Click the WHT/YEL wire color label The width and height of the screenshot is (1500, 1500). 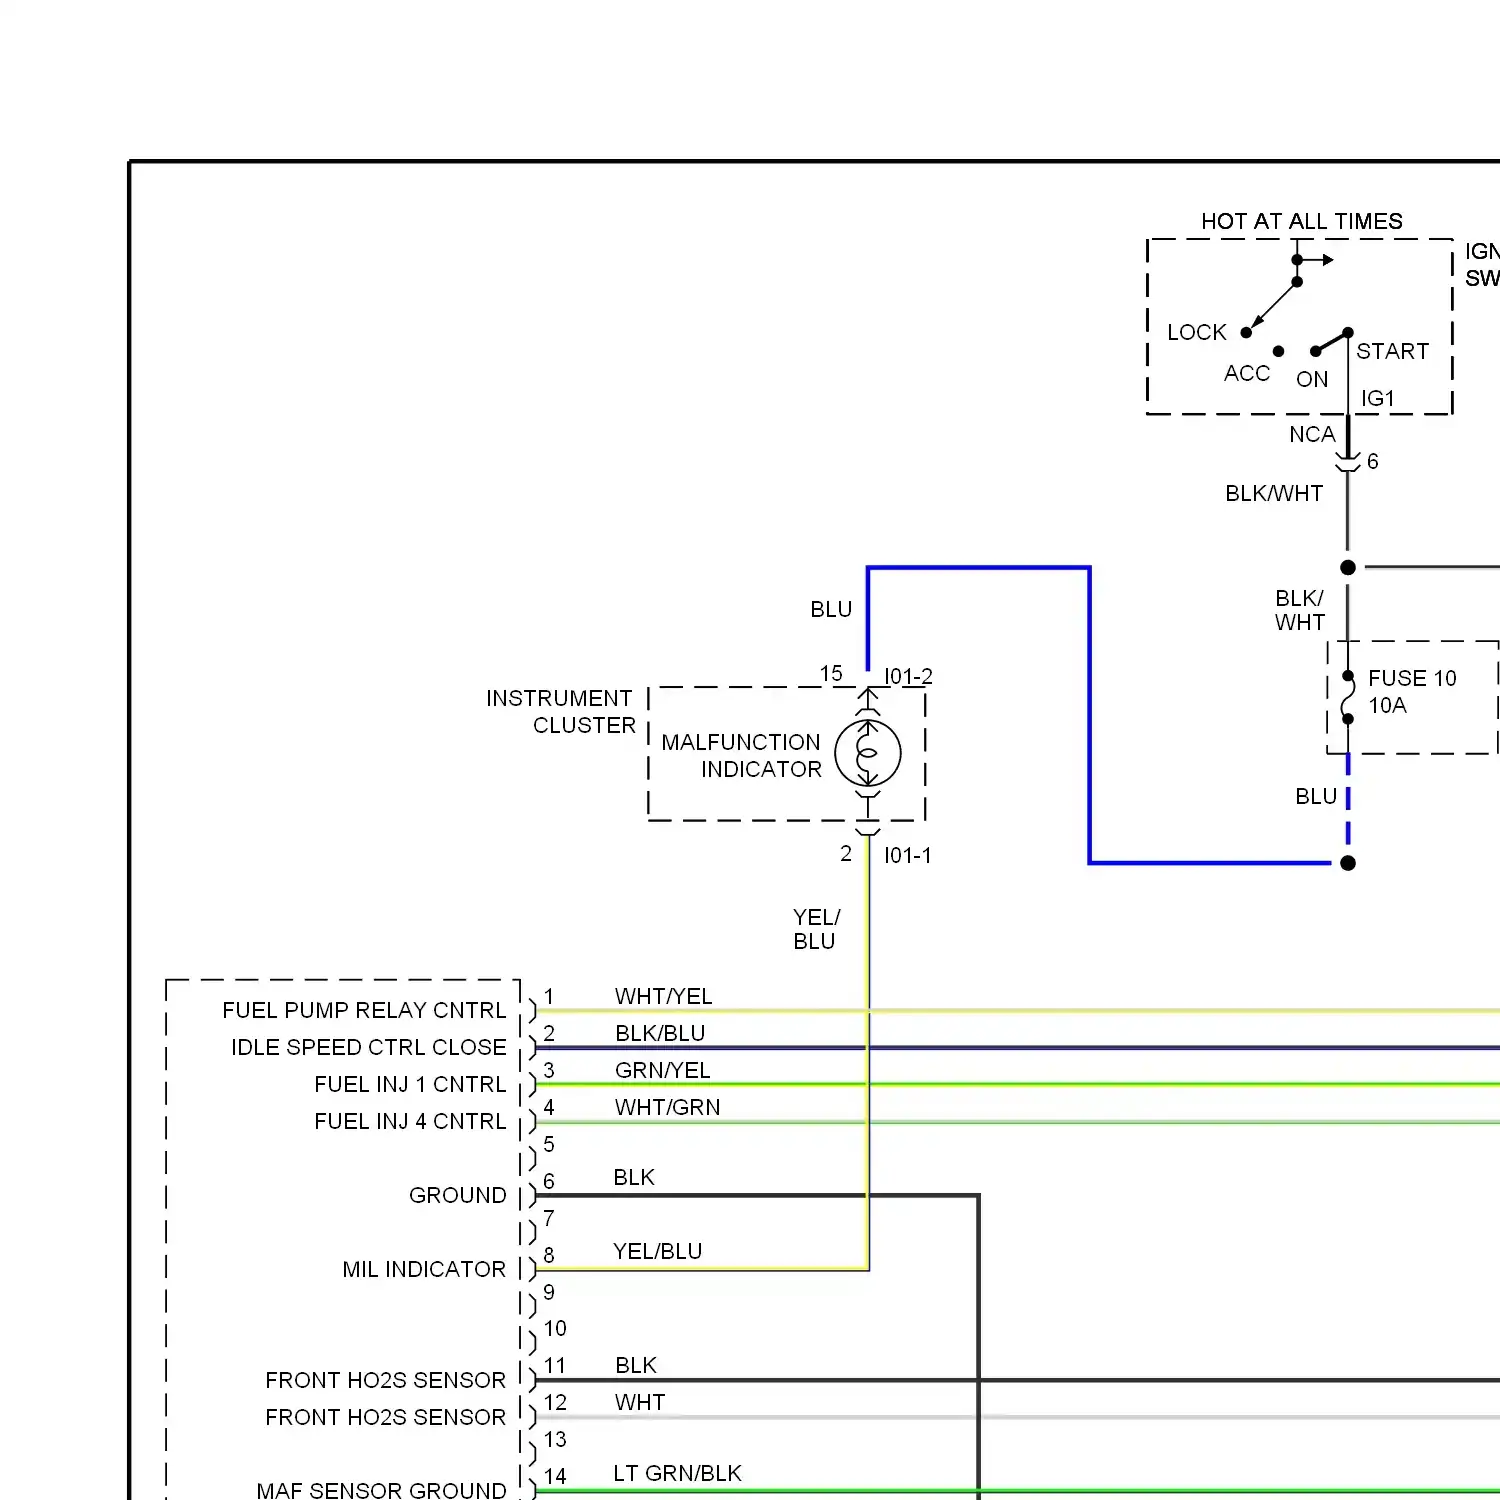pyautogui.click(x=663, y=996)
